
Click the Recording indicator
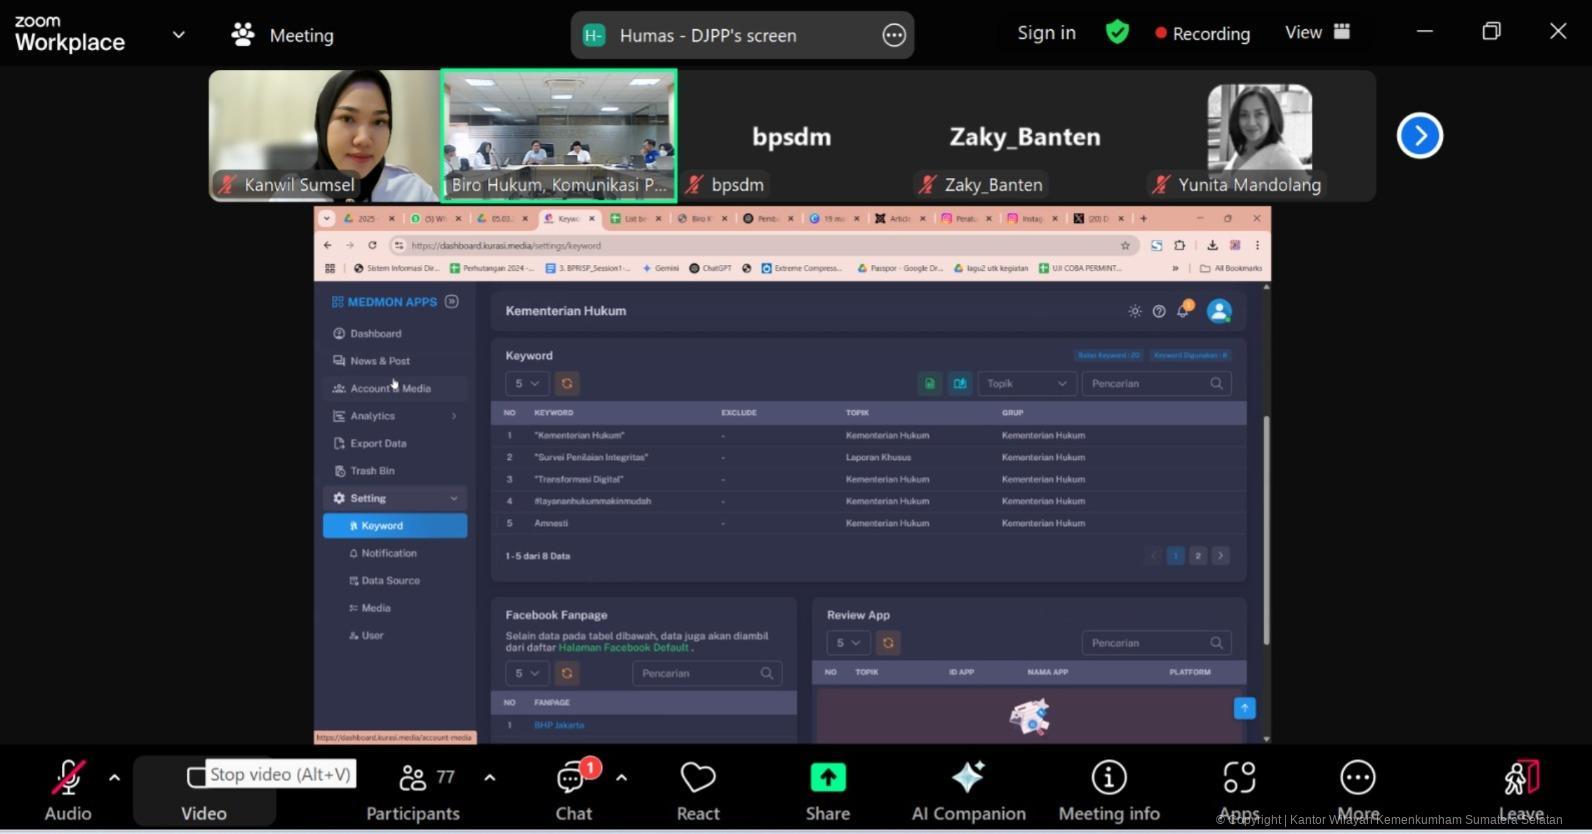point(1202,34)
